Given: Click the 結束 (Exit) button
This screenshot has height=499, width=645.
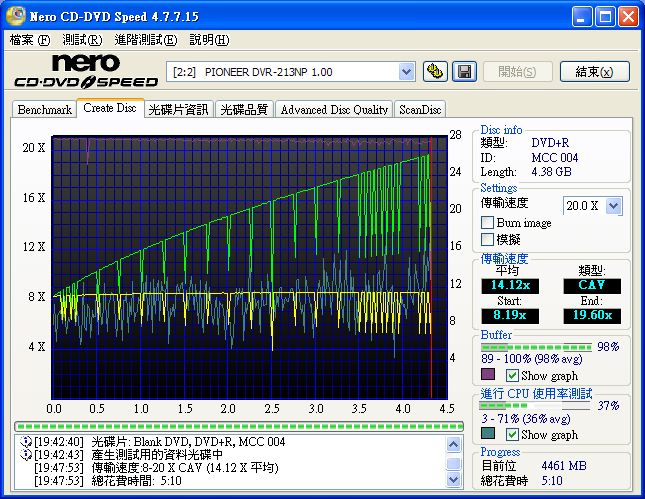Looking at the screenshot, I should click(x=594, y=71).
